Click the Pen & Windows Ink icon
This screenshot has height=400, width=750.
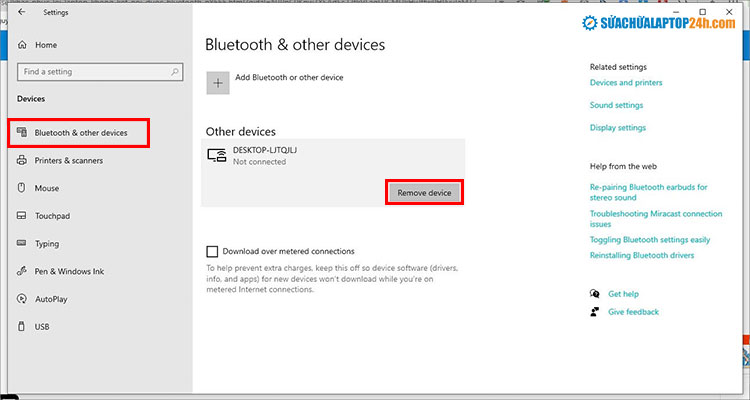tap(22, 271)
